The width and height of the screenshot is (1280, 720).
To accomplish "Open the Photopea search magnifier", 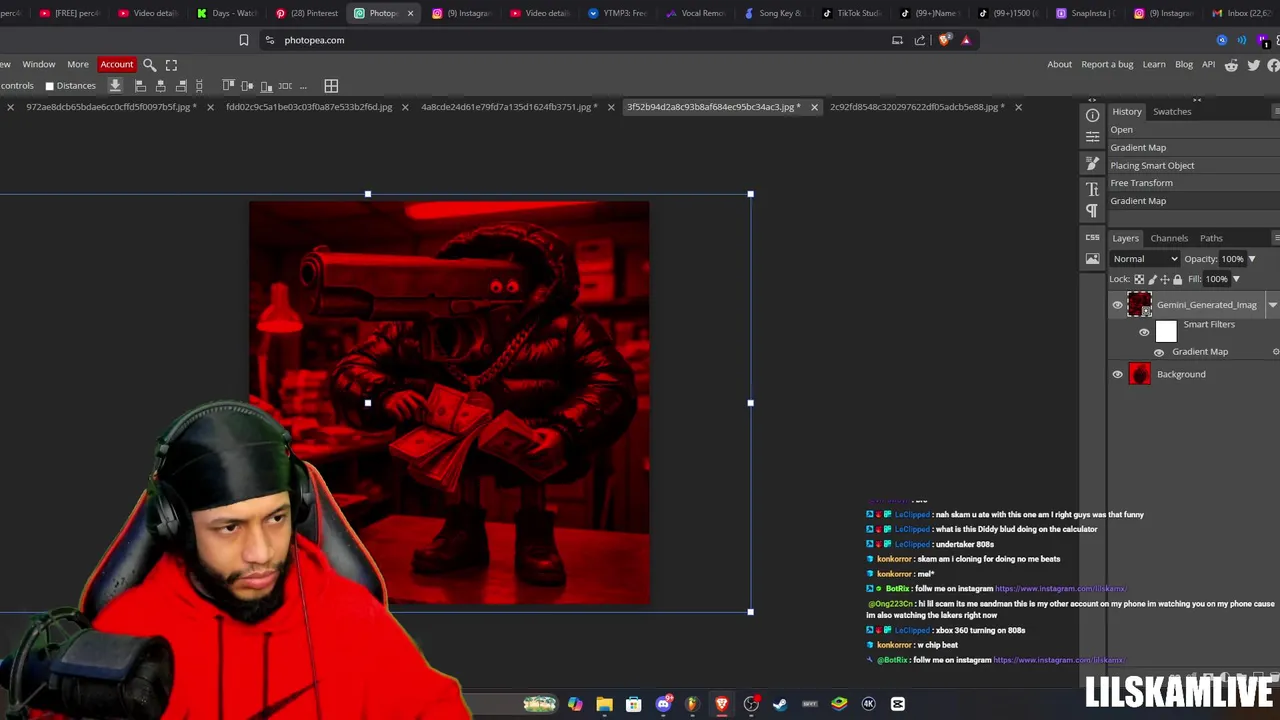I will pos(149,65).
